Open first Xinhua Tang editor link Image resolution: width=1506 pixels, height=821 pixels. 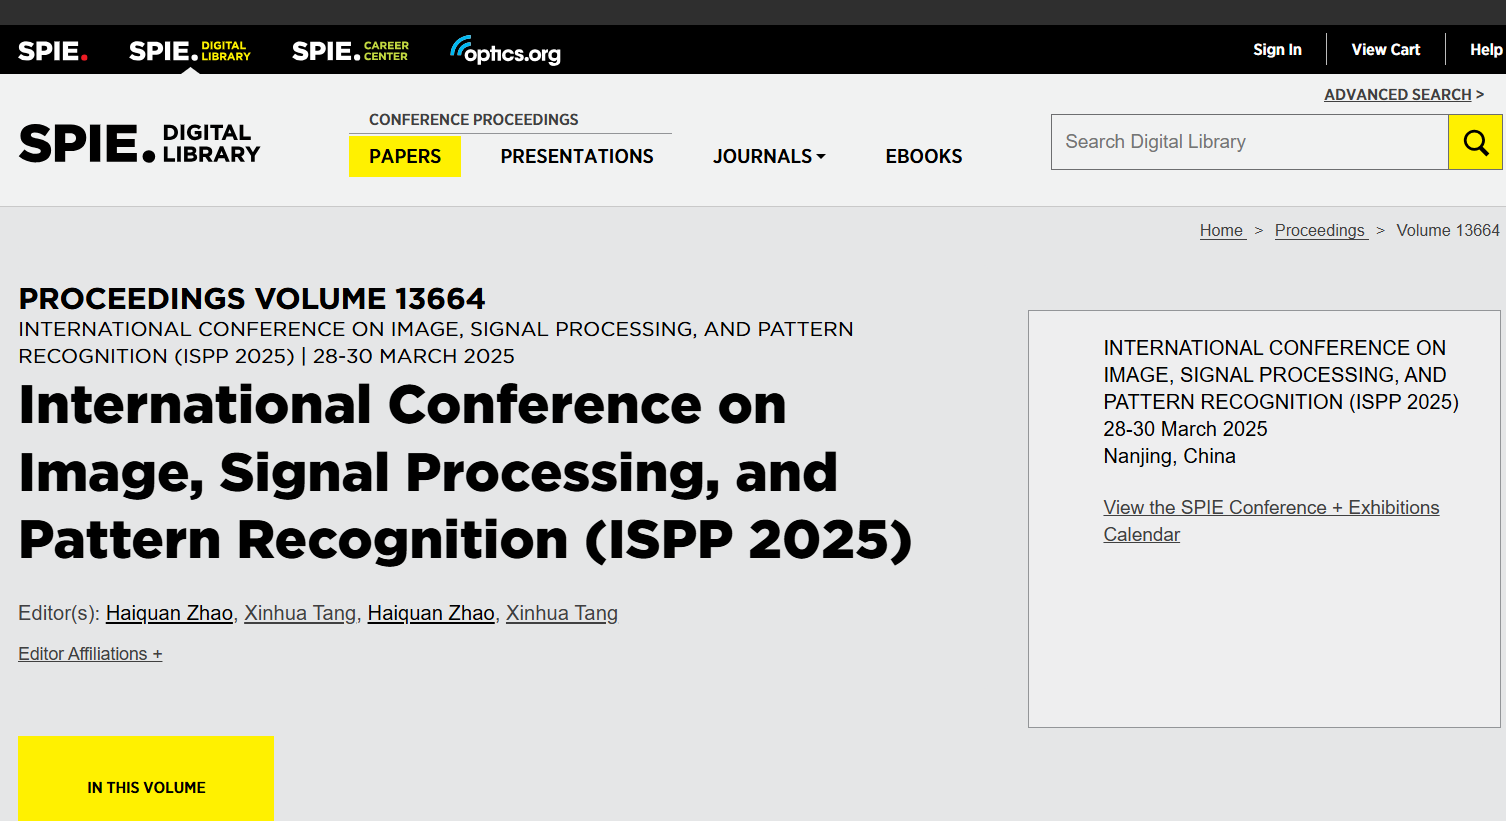pos(300,613)
